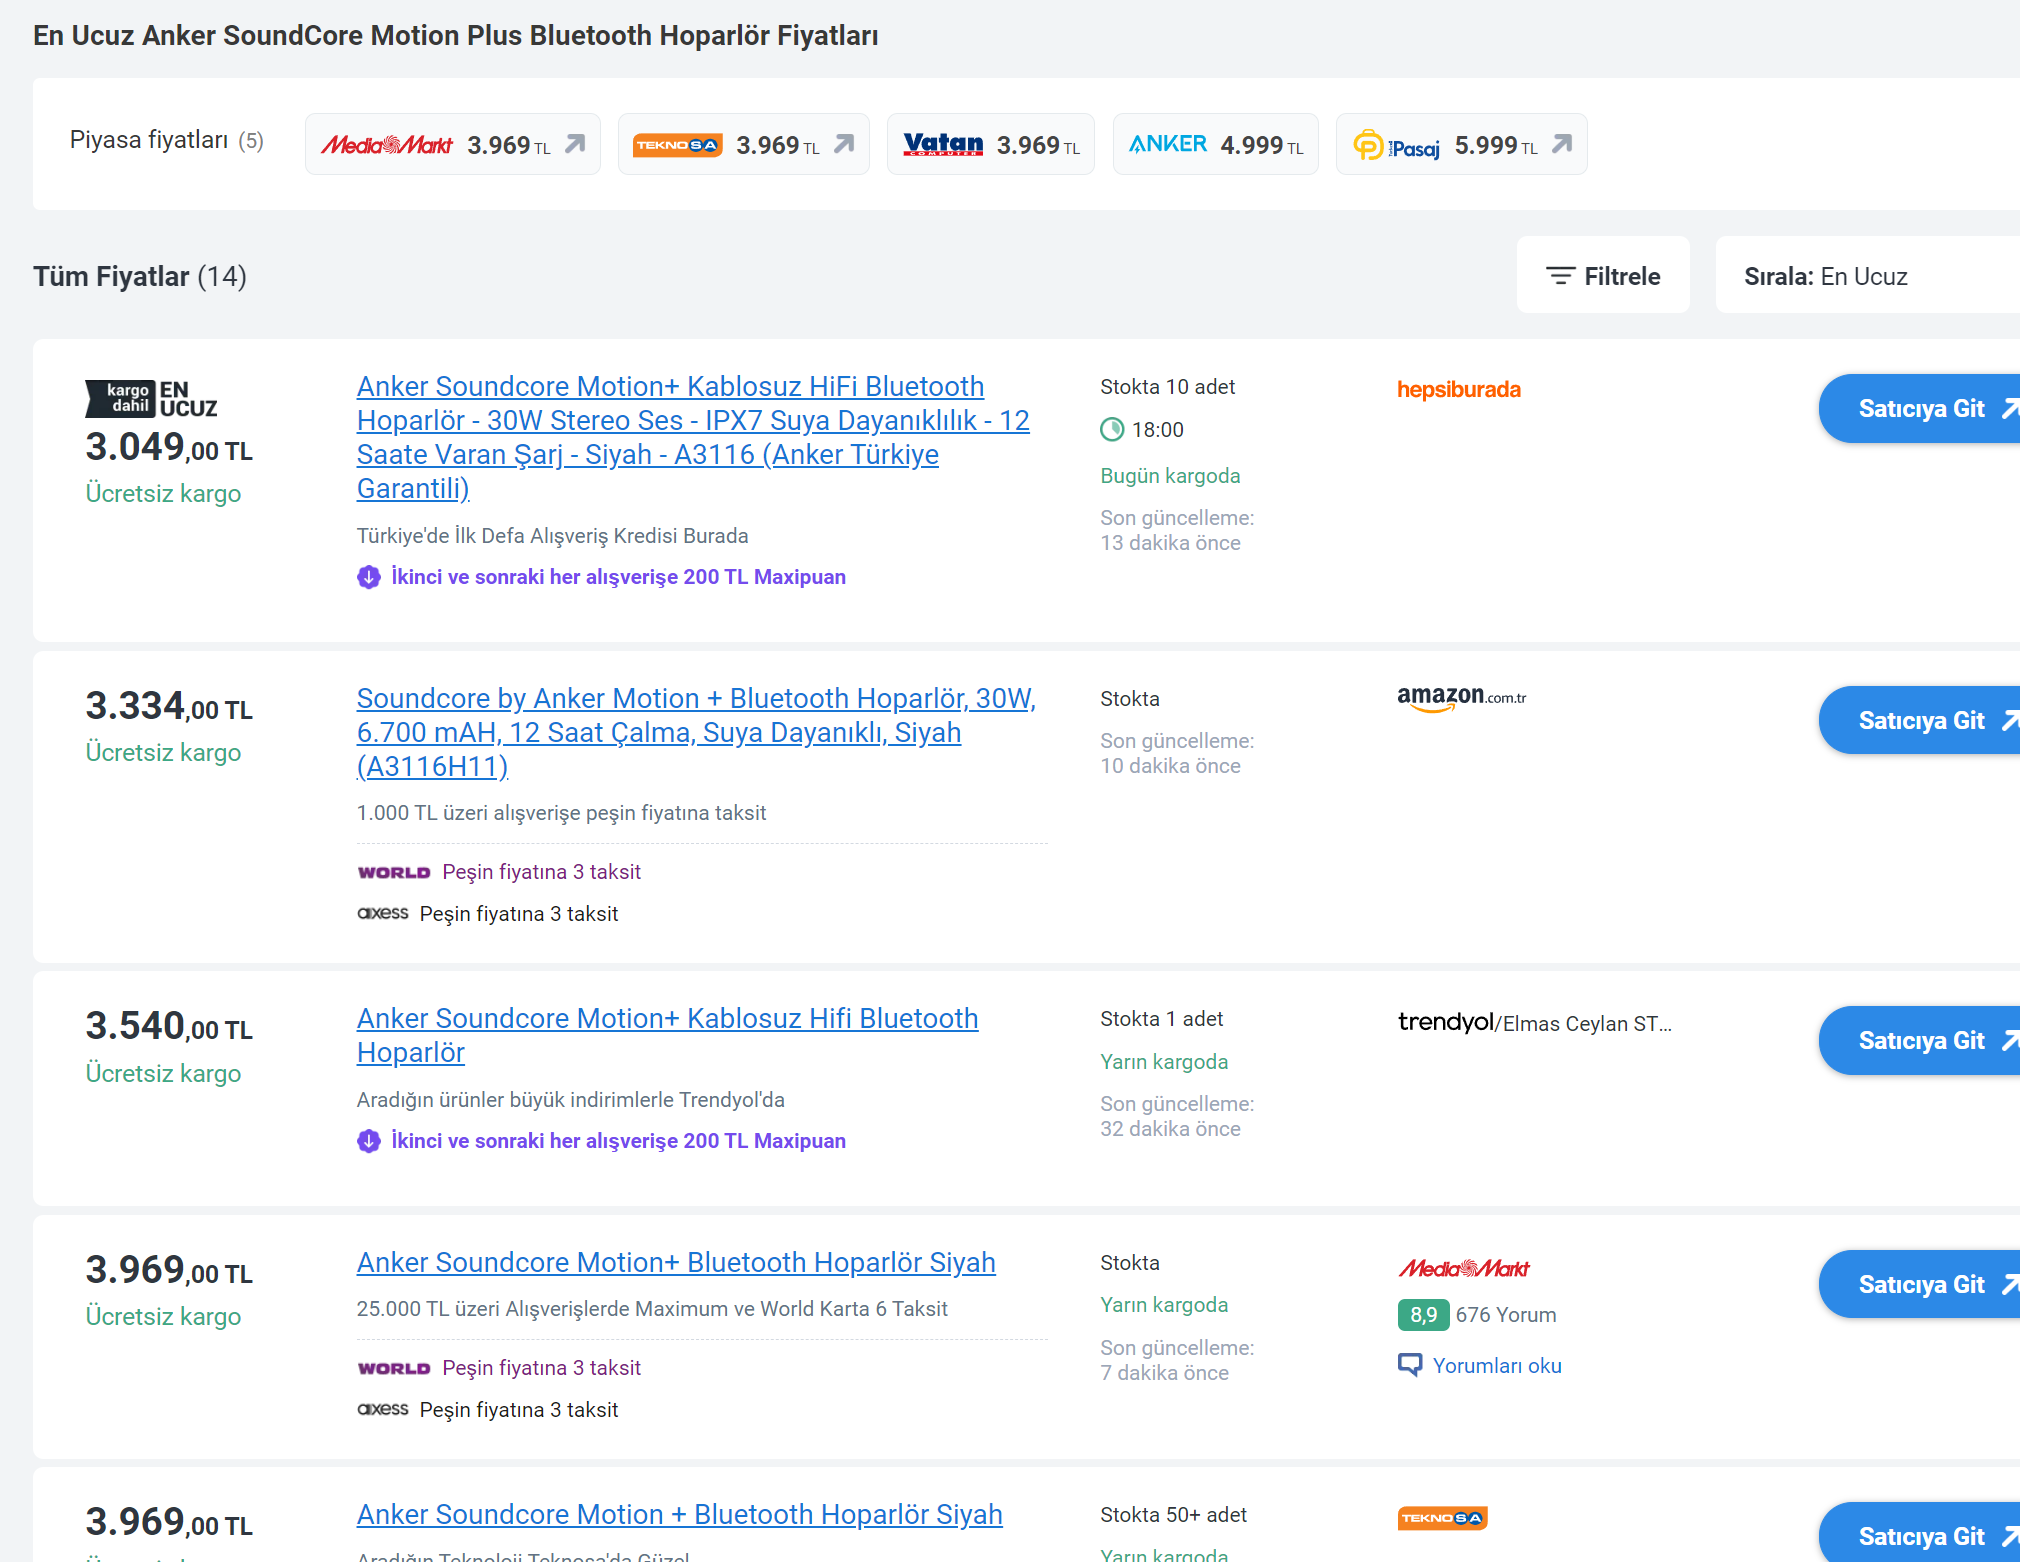The image size is (2020, 1562).
Task: Click World card logo in Amazon offer
Action: pos(394,872)
